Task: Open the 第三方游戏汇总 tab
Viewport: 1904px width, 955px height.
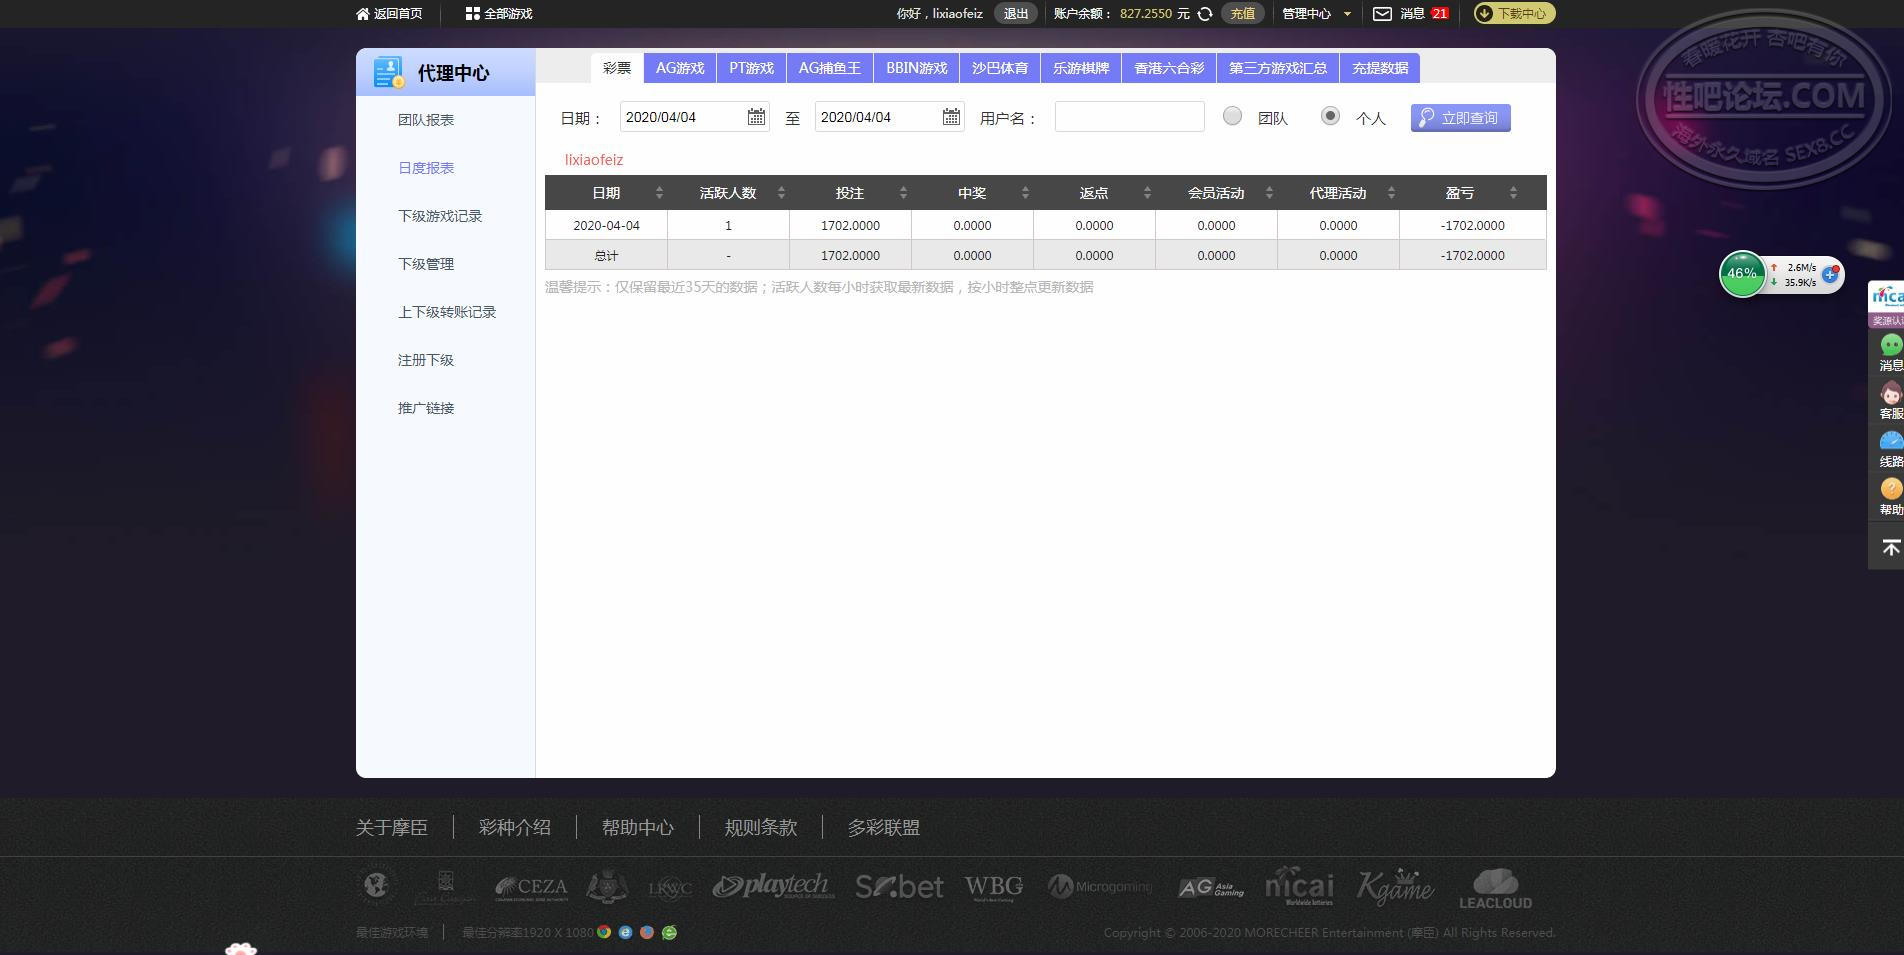Action: click(1278, 68)
